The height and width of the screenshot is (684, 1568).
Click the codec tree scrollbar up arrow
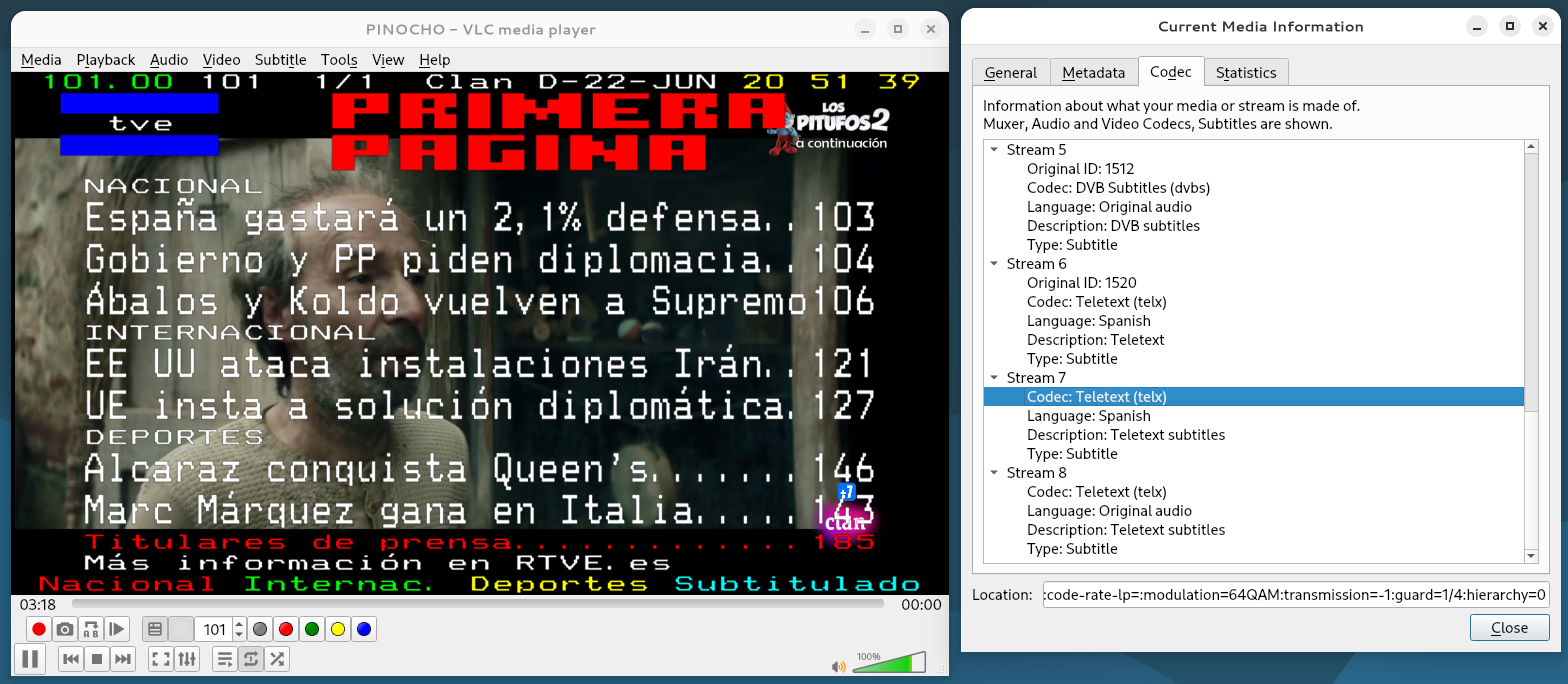[1531, 147]
